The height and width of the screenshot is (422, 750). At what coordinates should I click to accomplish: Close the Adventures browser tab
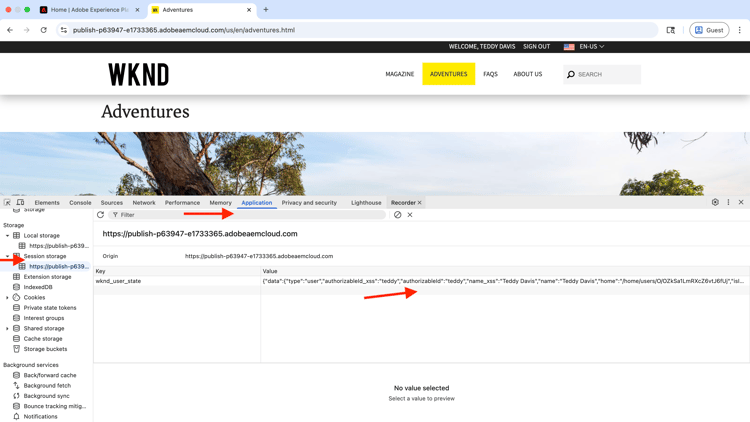[249, 10]
